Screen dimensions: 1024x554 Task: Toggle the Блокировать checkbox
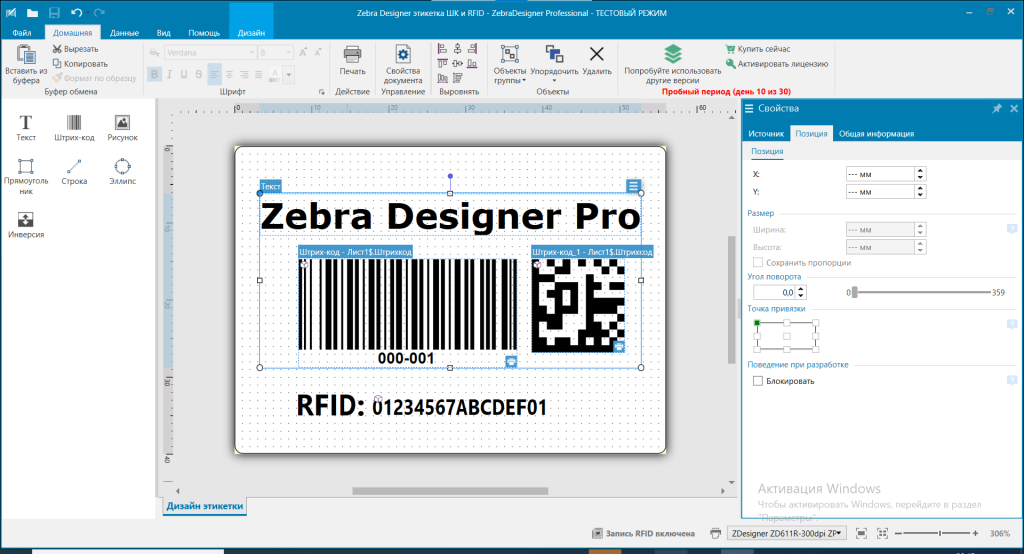pos(758,381)
